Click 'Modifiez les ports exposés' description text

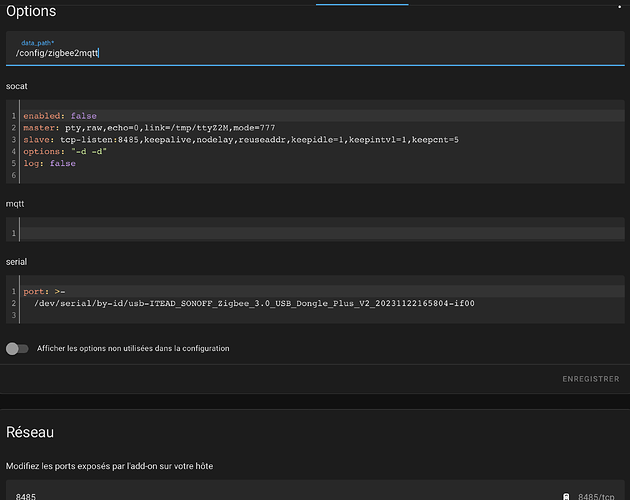click(x=109, y=466)
